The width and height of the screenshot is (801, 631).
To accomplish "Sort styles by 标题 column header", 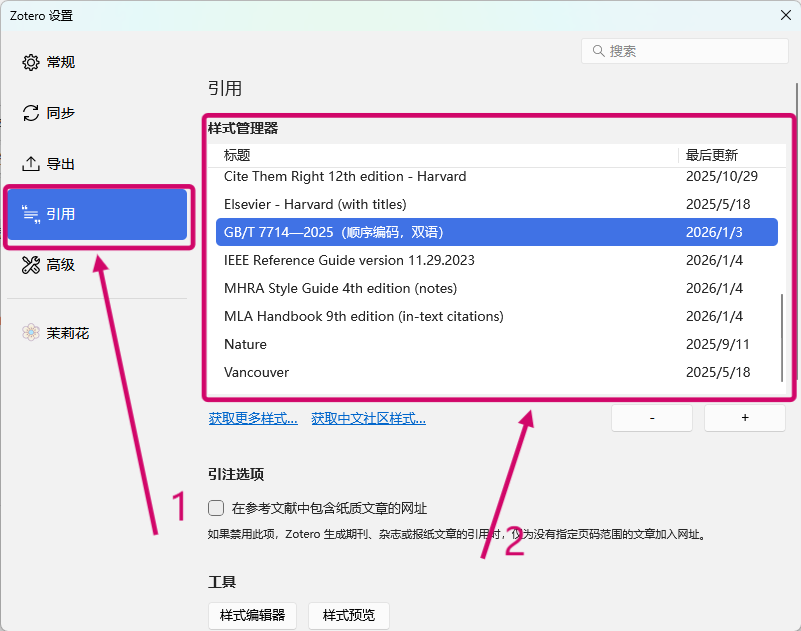I will (443, 155).
